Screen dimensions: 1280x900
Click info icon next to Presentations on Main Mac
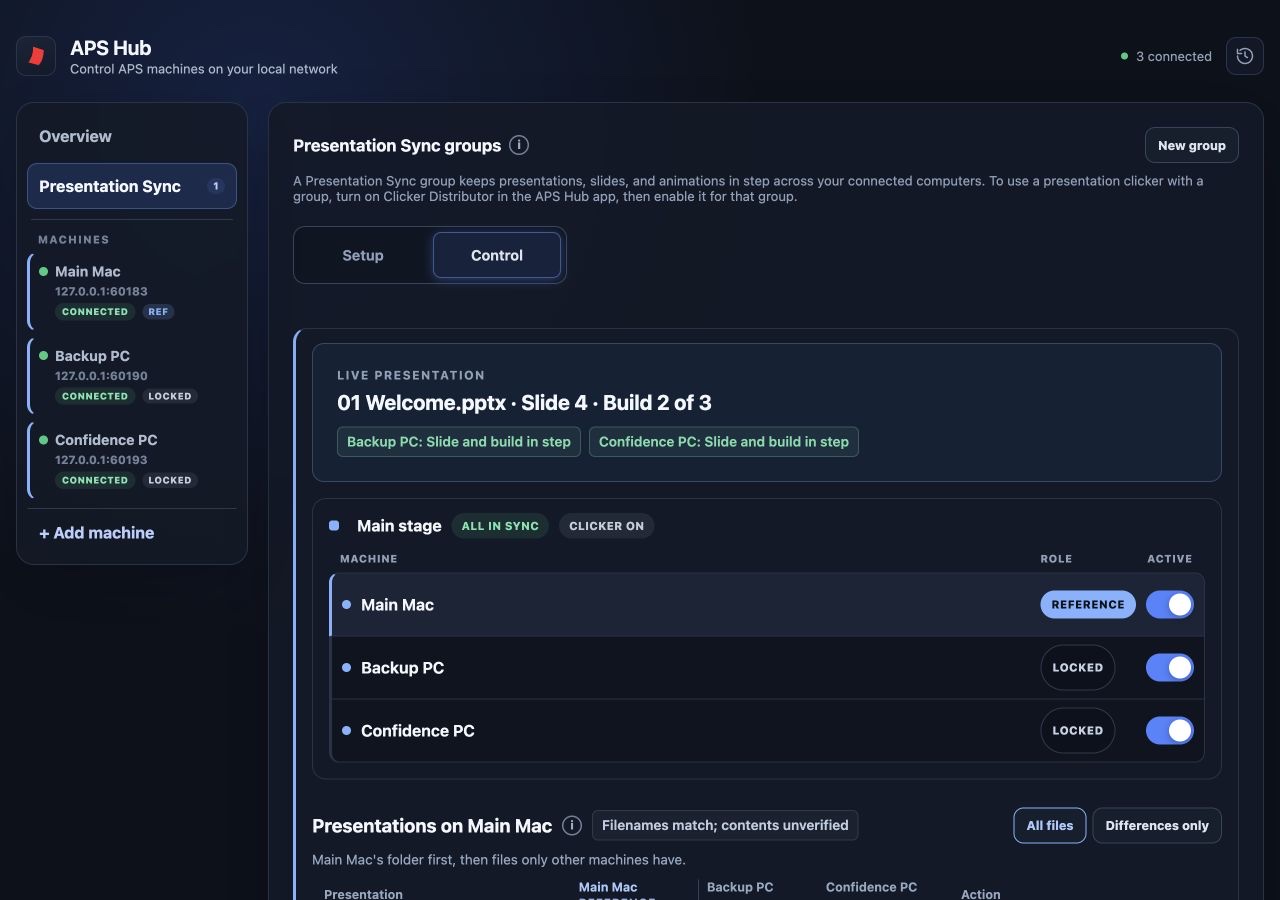coord(572,825)
